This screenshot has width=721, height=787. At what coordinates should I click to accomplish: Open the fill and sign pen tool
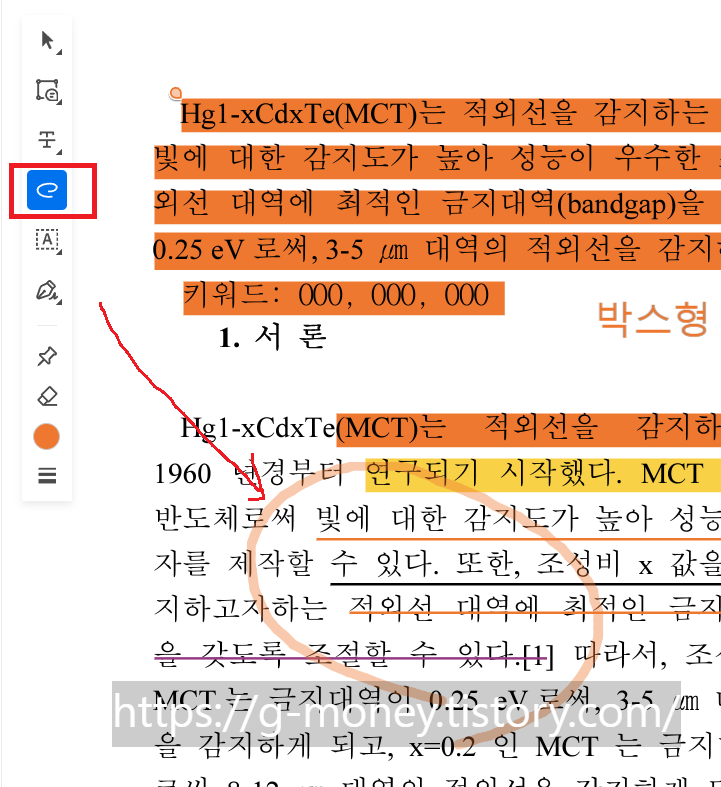click(47, 291)
